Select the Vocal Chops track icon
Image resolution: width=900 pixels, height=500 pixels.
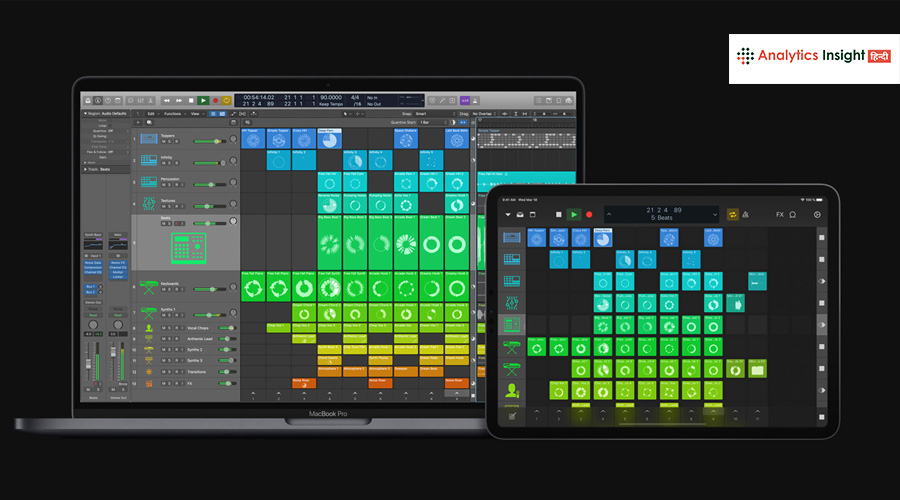[149, 328]
